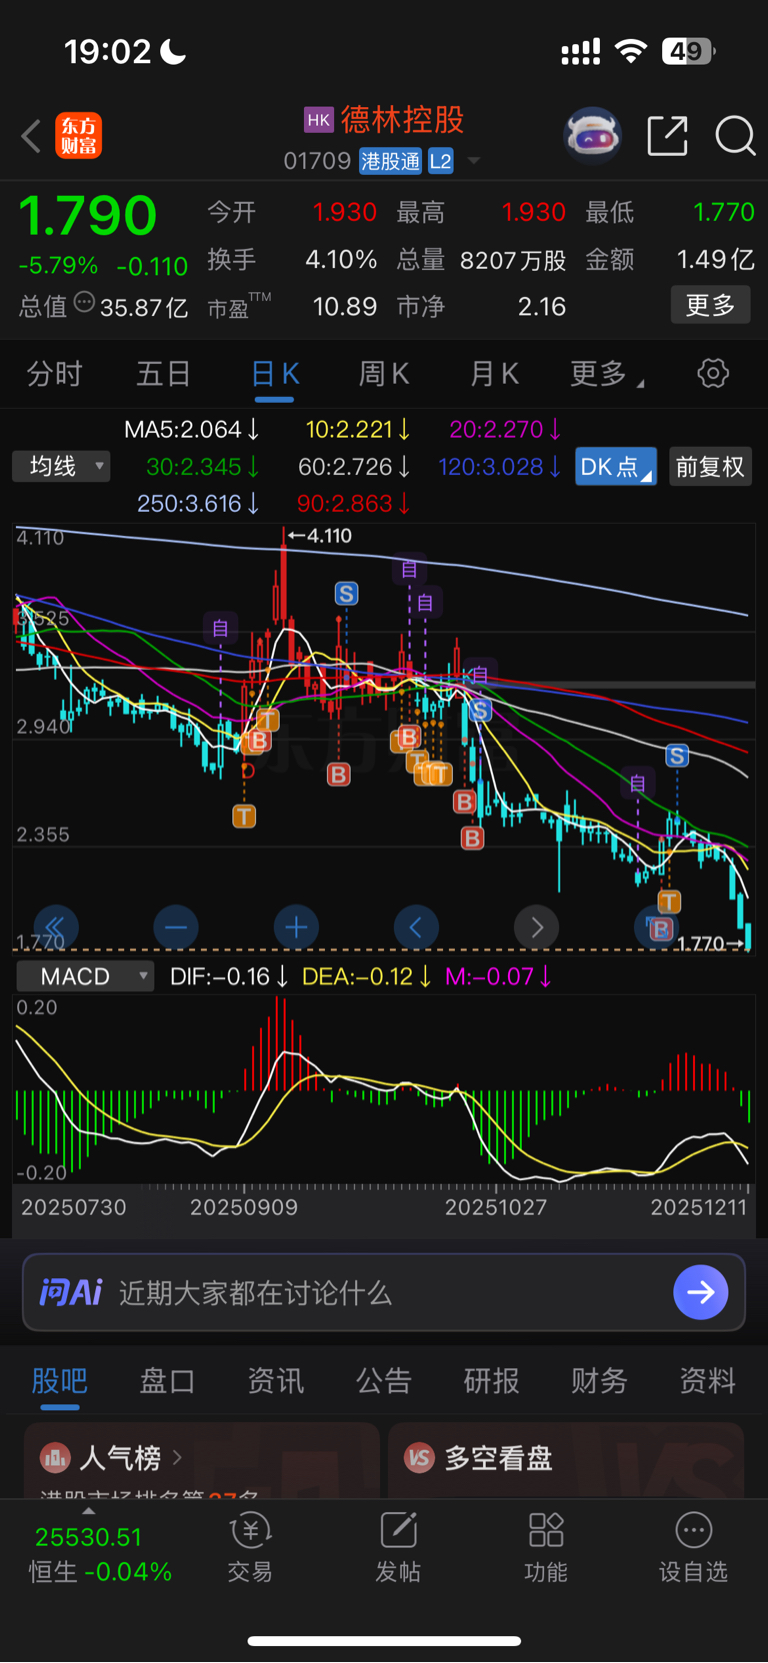This screenshot has height=1663, width=768.
Task: Tap the MA5:2.064 value
Action: click(192, 429)
